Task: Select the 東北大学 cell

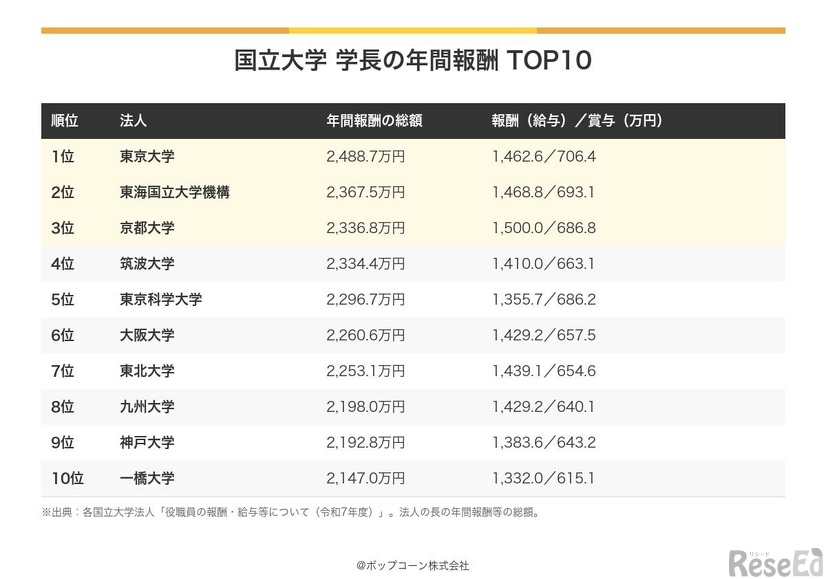Action: [147, 371]
